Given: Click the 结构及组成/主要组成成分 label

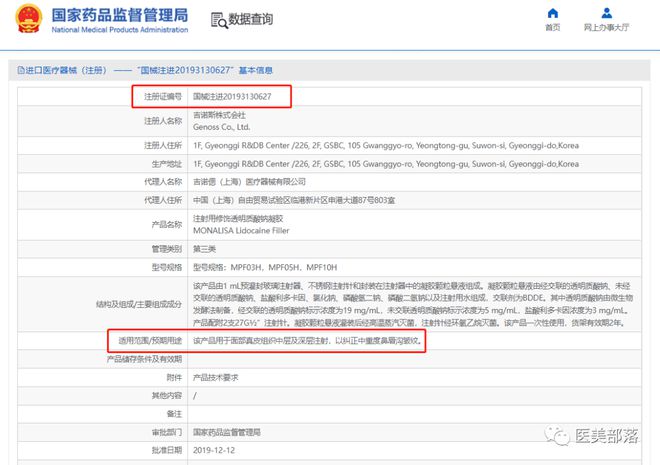Looking at the screenshot, I should tap(139, 304).
